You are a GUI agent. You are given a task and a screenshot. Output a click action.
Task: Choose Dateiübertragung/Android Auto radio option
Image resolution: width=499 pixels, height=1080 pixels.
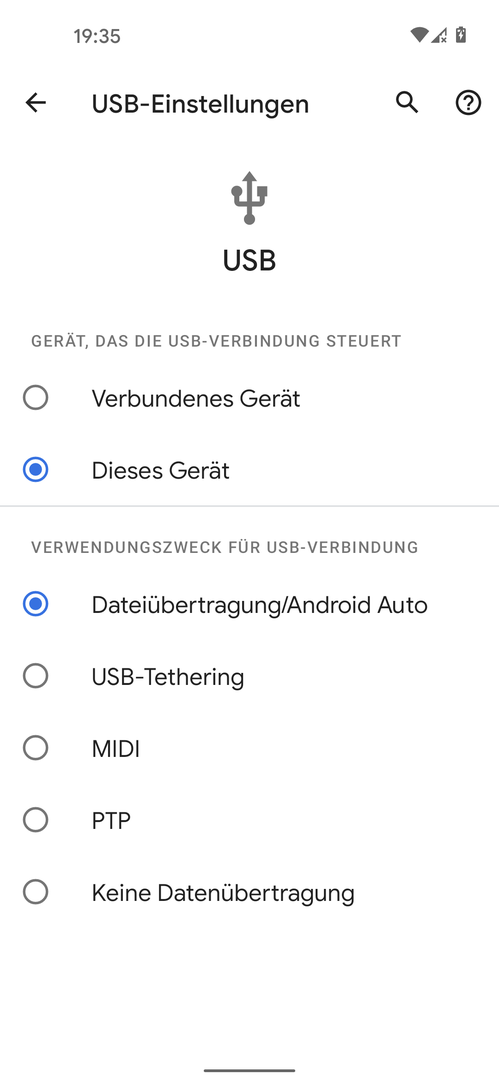click(35, 605)
